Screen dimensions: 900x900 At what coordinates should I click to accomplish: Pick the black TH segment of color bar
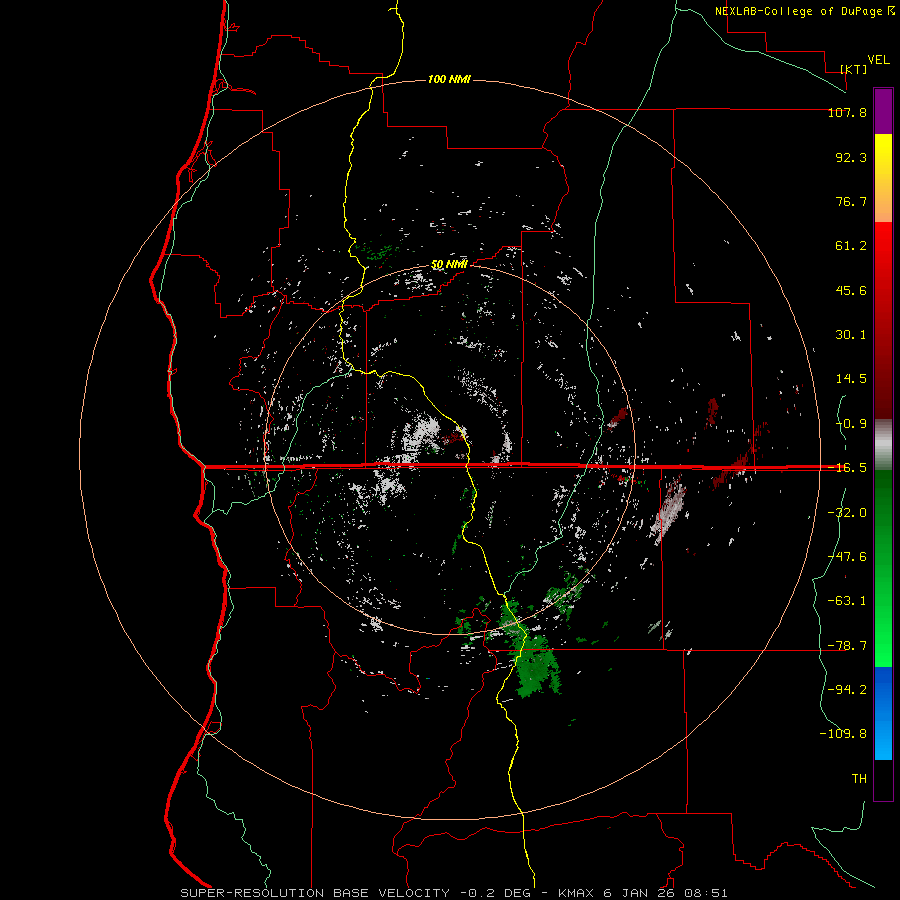[x=883, y=779]
